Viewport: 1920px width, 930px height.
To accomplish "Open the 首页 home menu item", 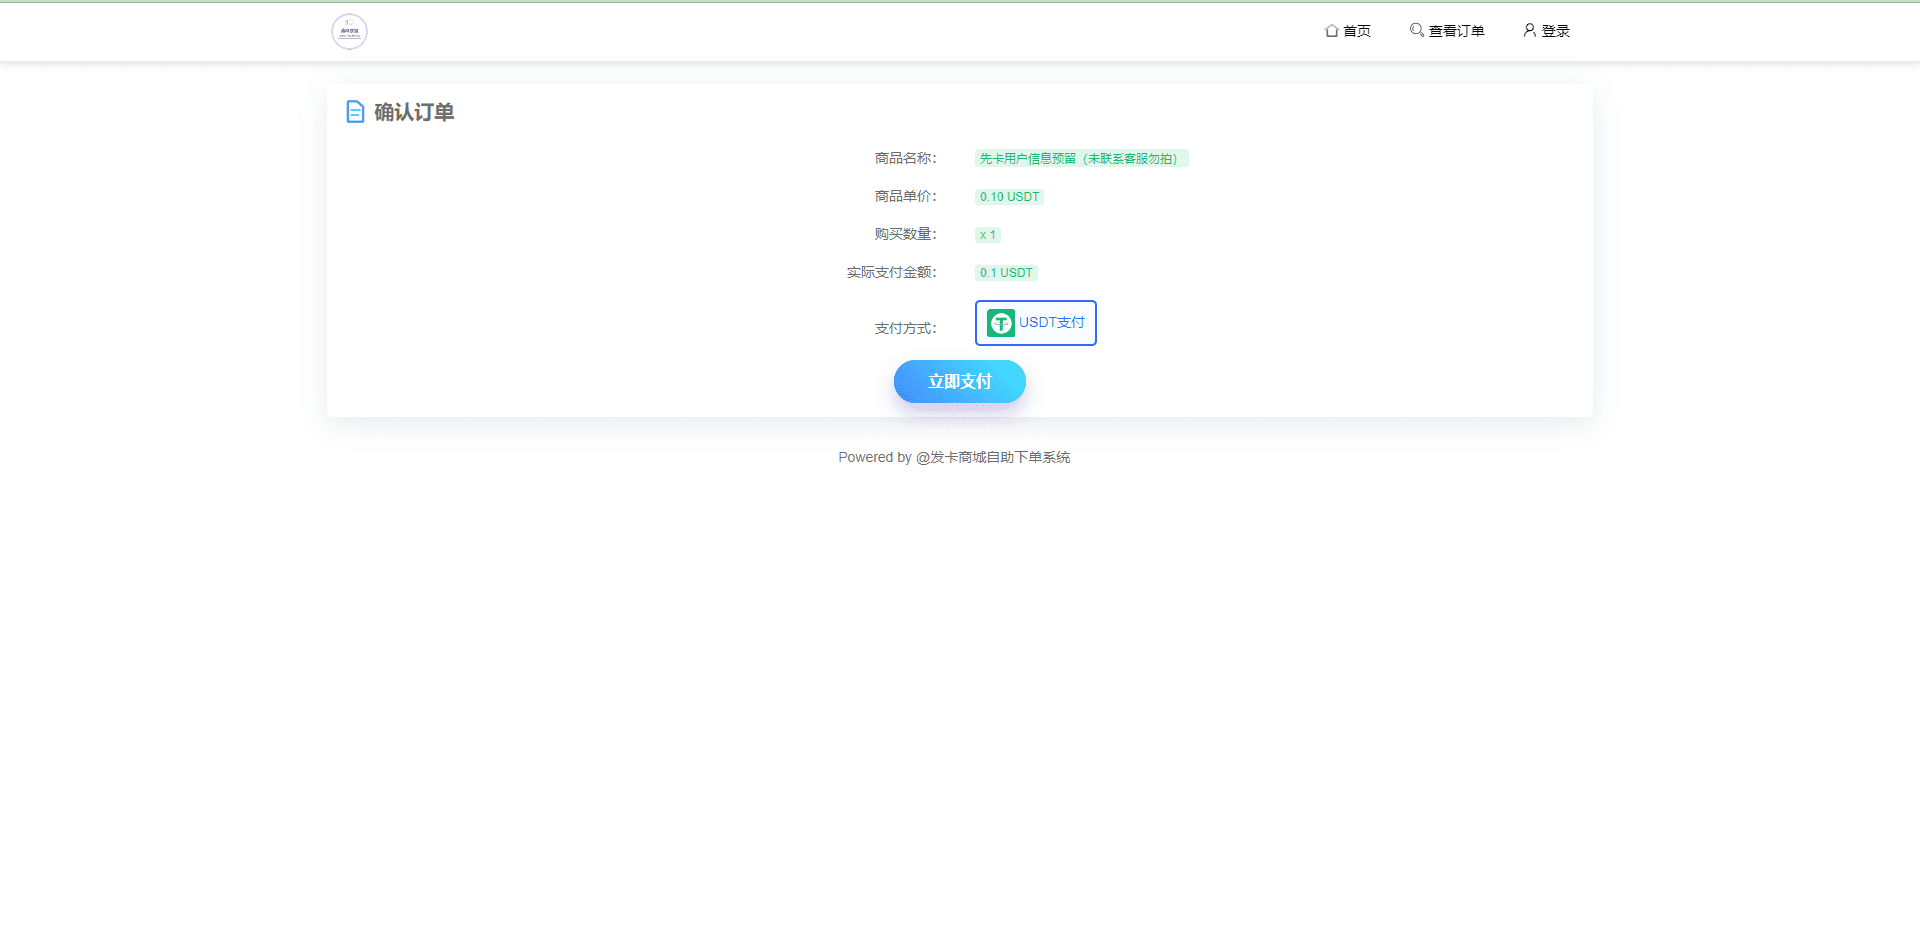I will coord(1356,31).
